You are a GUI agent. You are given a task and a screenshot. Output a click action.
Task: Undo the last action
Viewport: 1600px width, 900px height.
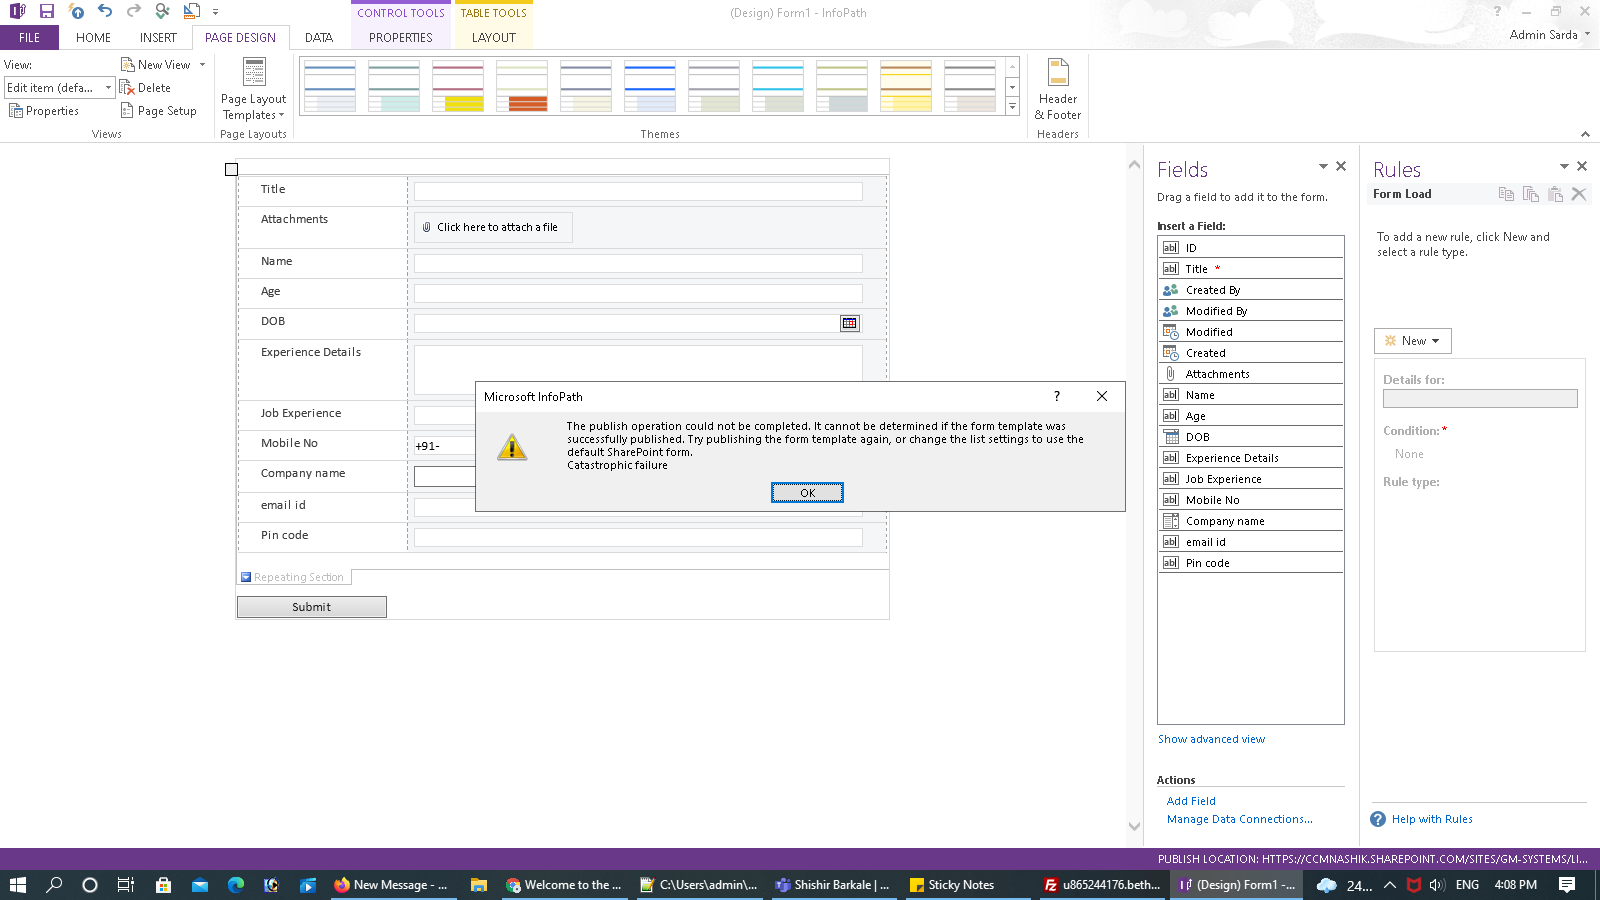pos(105,11)
